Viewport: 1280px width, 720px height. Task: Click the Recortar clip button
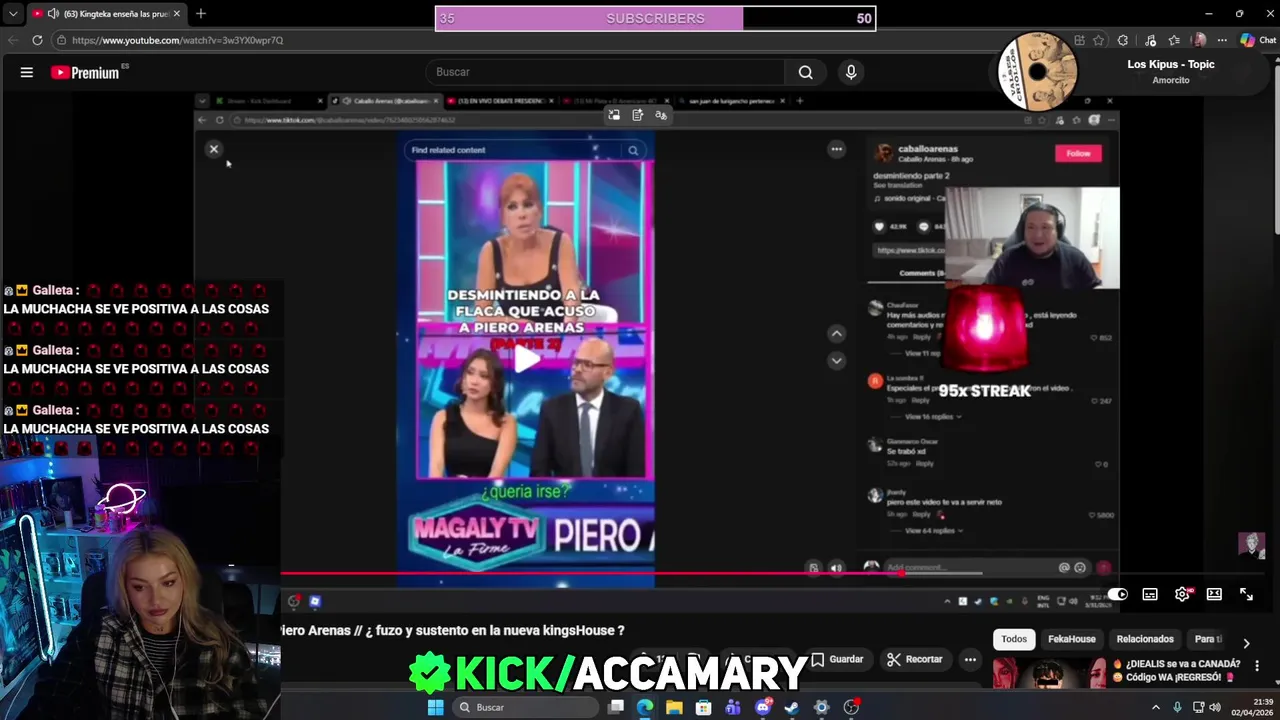coord(915,659)
